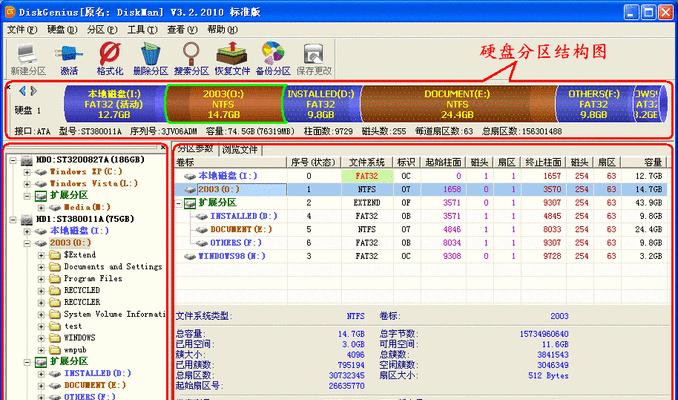
Task: Select OTHERS(F:) FAT32 block in disk map
Action: coord(594,104)
